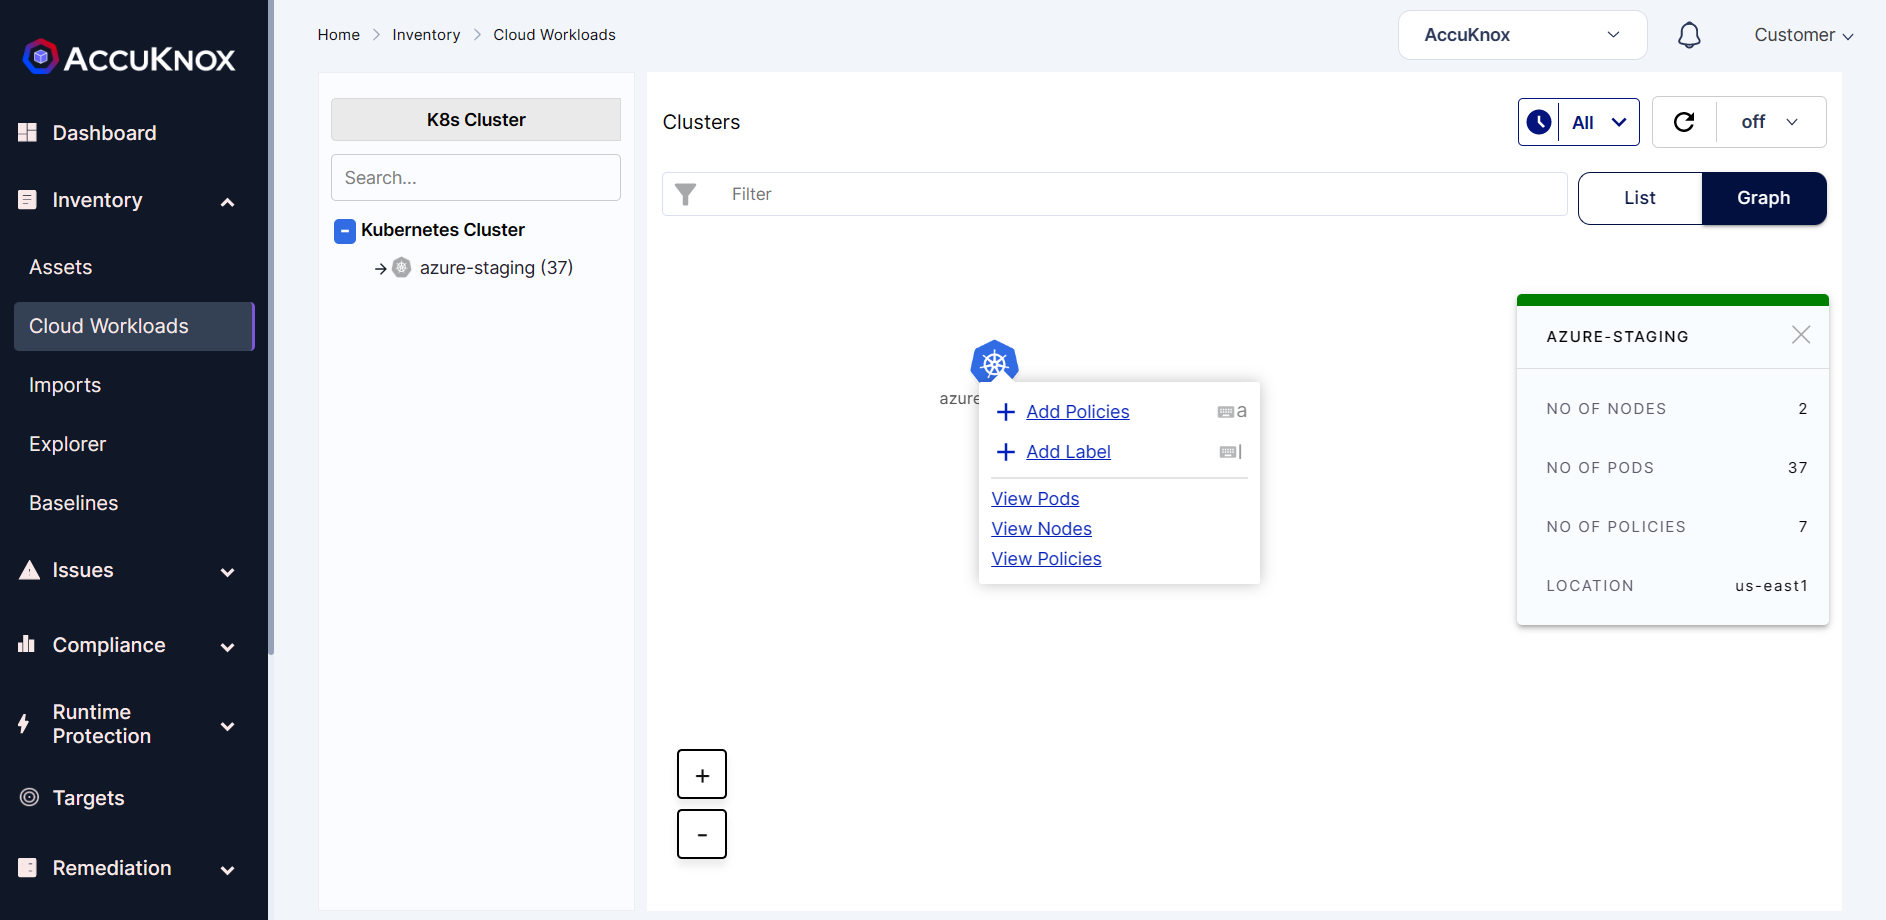Click the azure-staging cluster tree icon

tap(402, 267)
